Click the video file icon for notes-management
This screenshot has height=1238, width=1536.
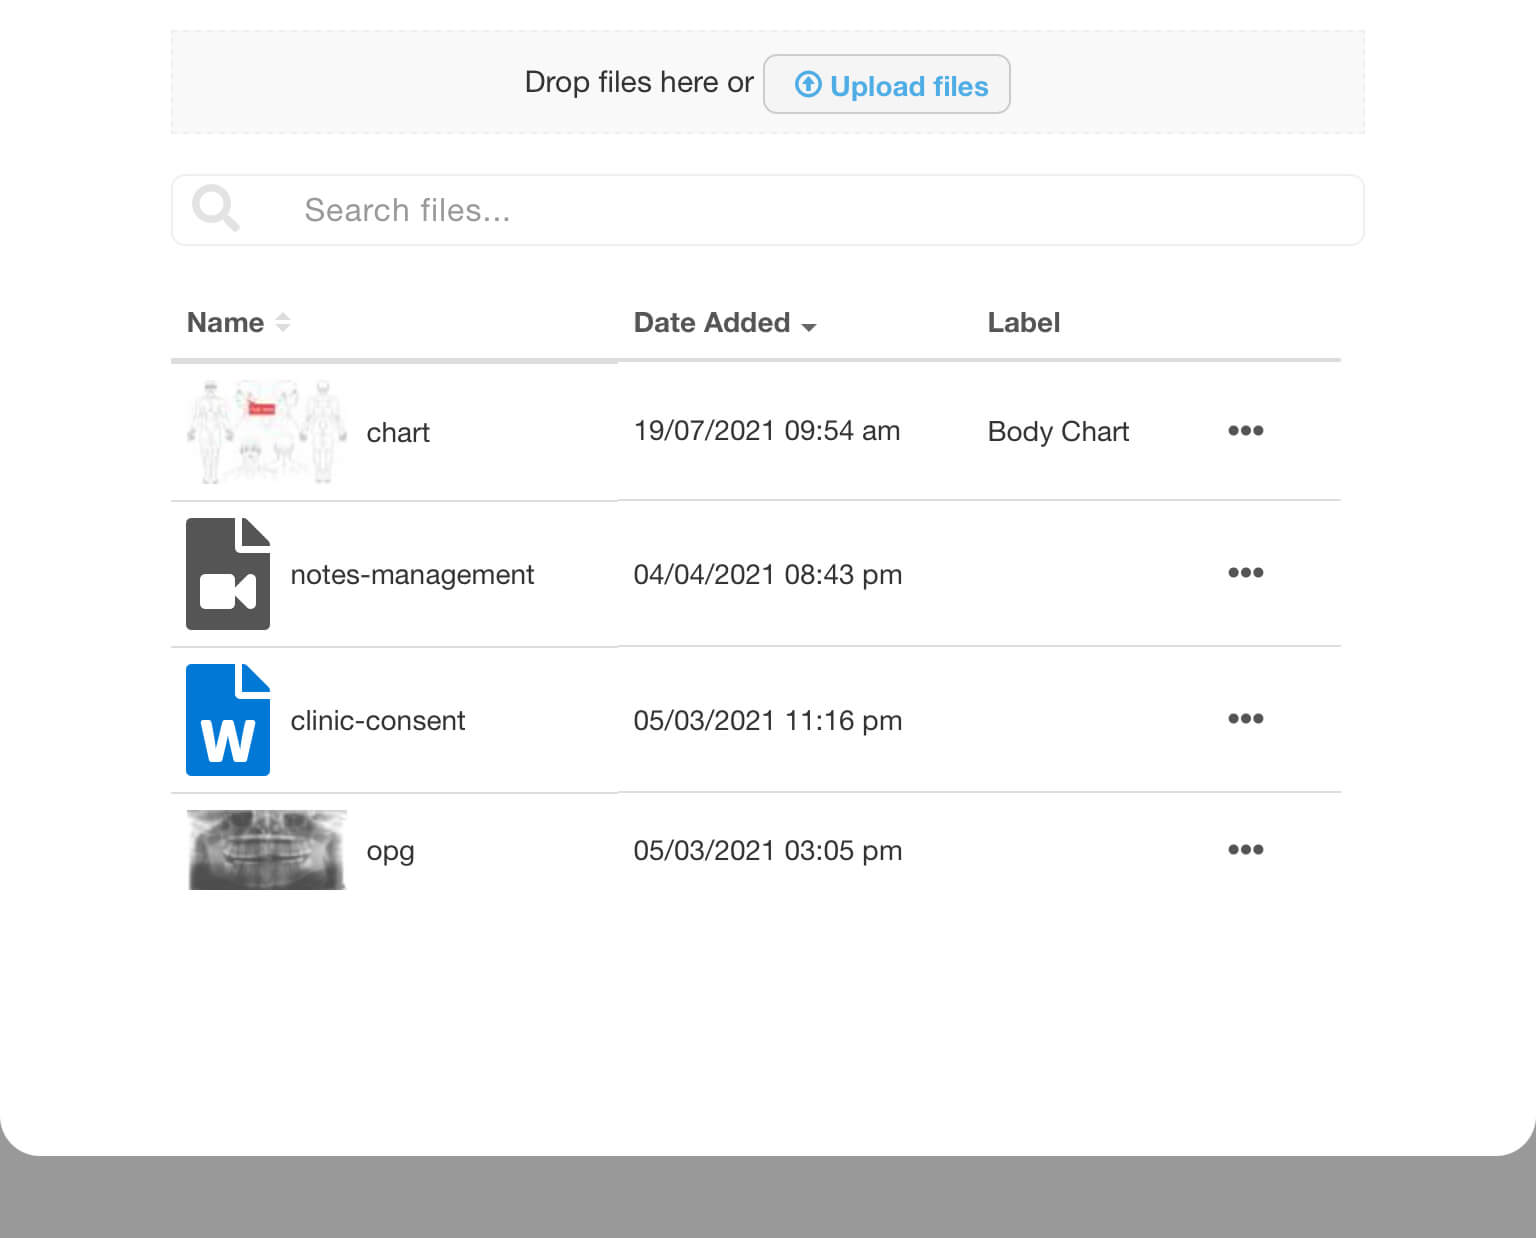(227, 574)
